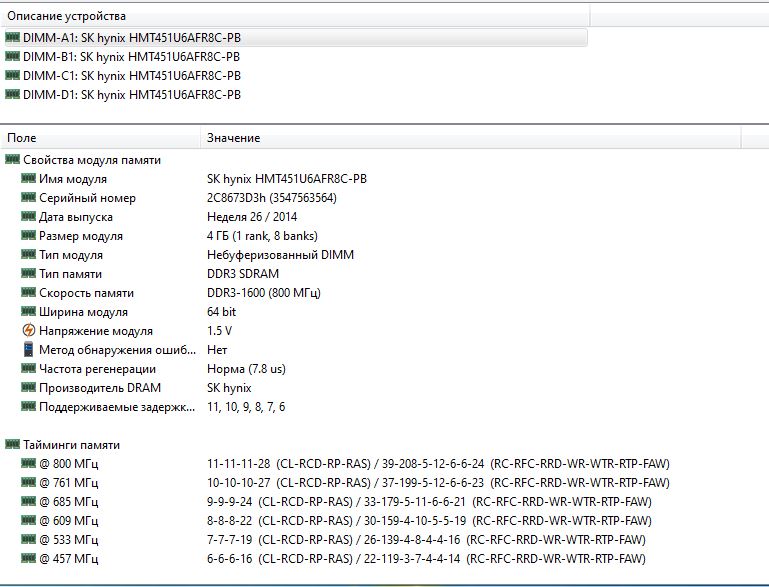
Task: Click the icon beside 'Скорость памяти'
Action: point(28,292)
